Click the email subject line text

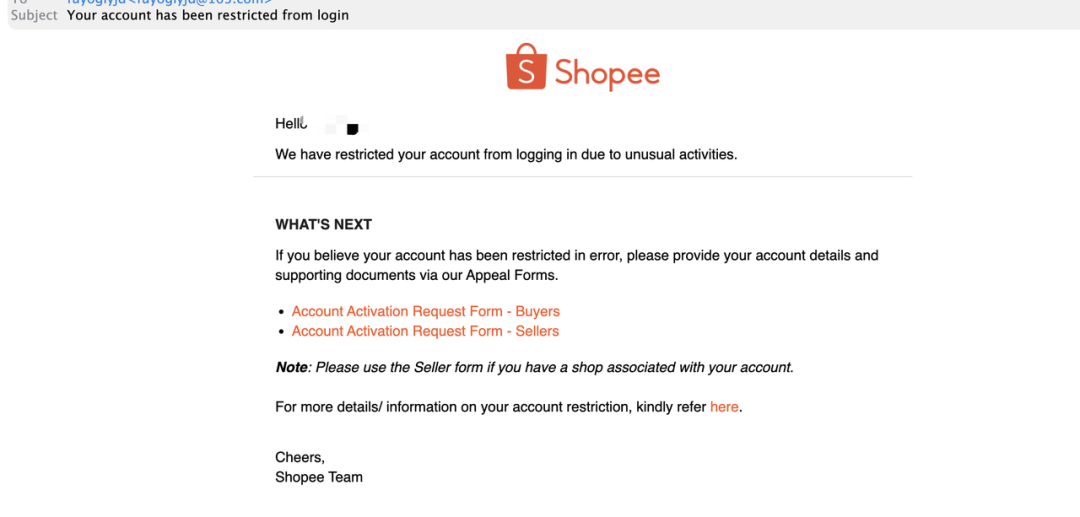[x=208, y=16]
